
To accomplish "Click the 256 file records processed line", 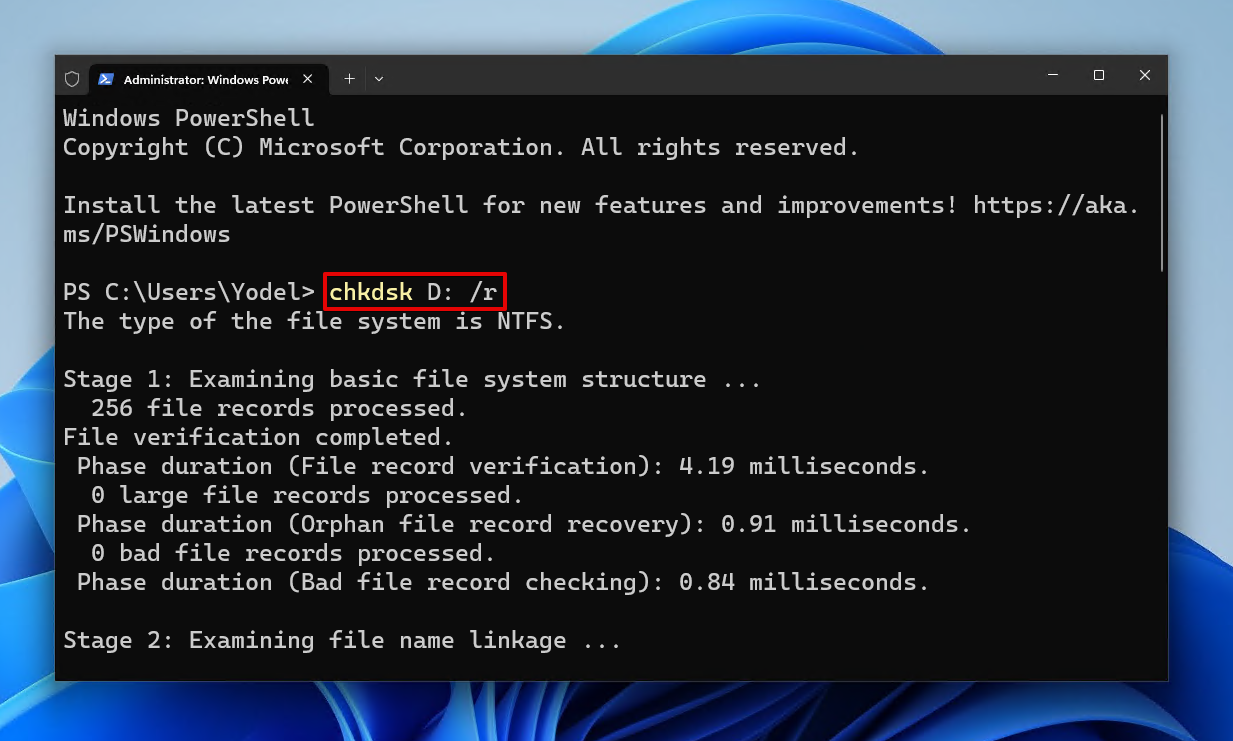I will 266,407.
